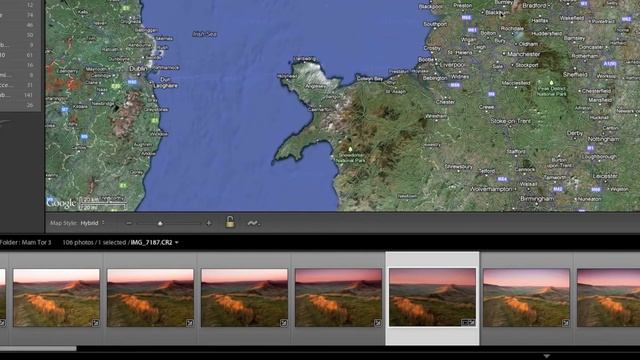Click the 'Folder : Mam Tor 3' label
The height and width of the screenshot is (360, 640).
pos(25,242)
